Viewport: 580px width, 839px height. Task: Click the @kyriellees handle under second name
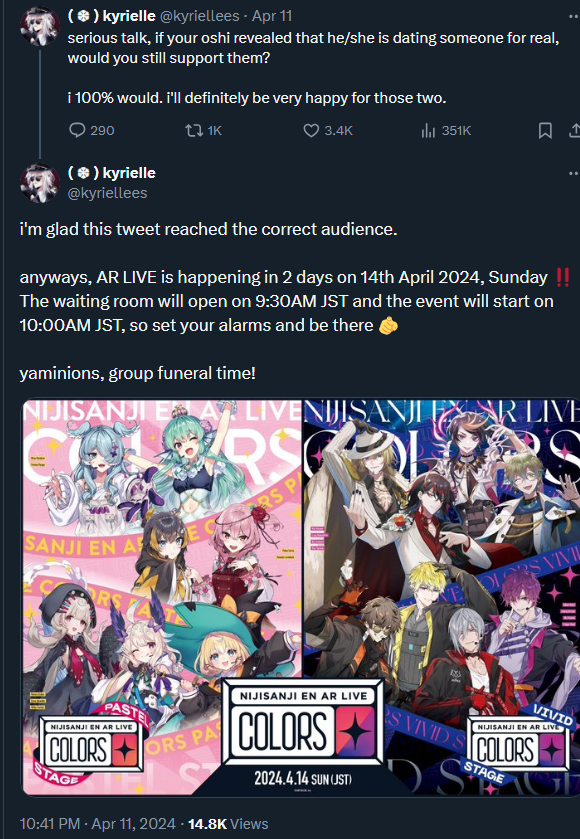pos(107,193)
